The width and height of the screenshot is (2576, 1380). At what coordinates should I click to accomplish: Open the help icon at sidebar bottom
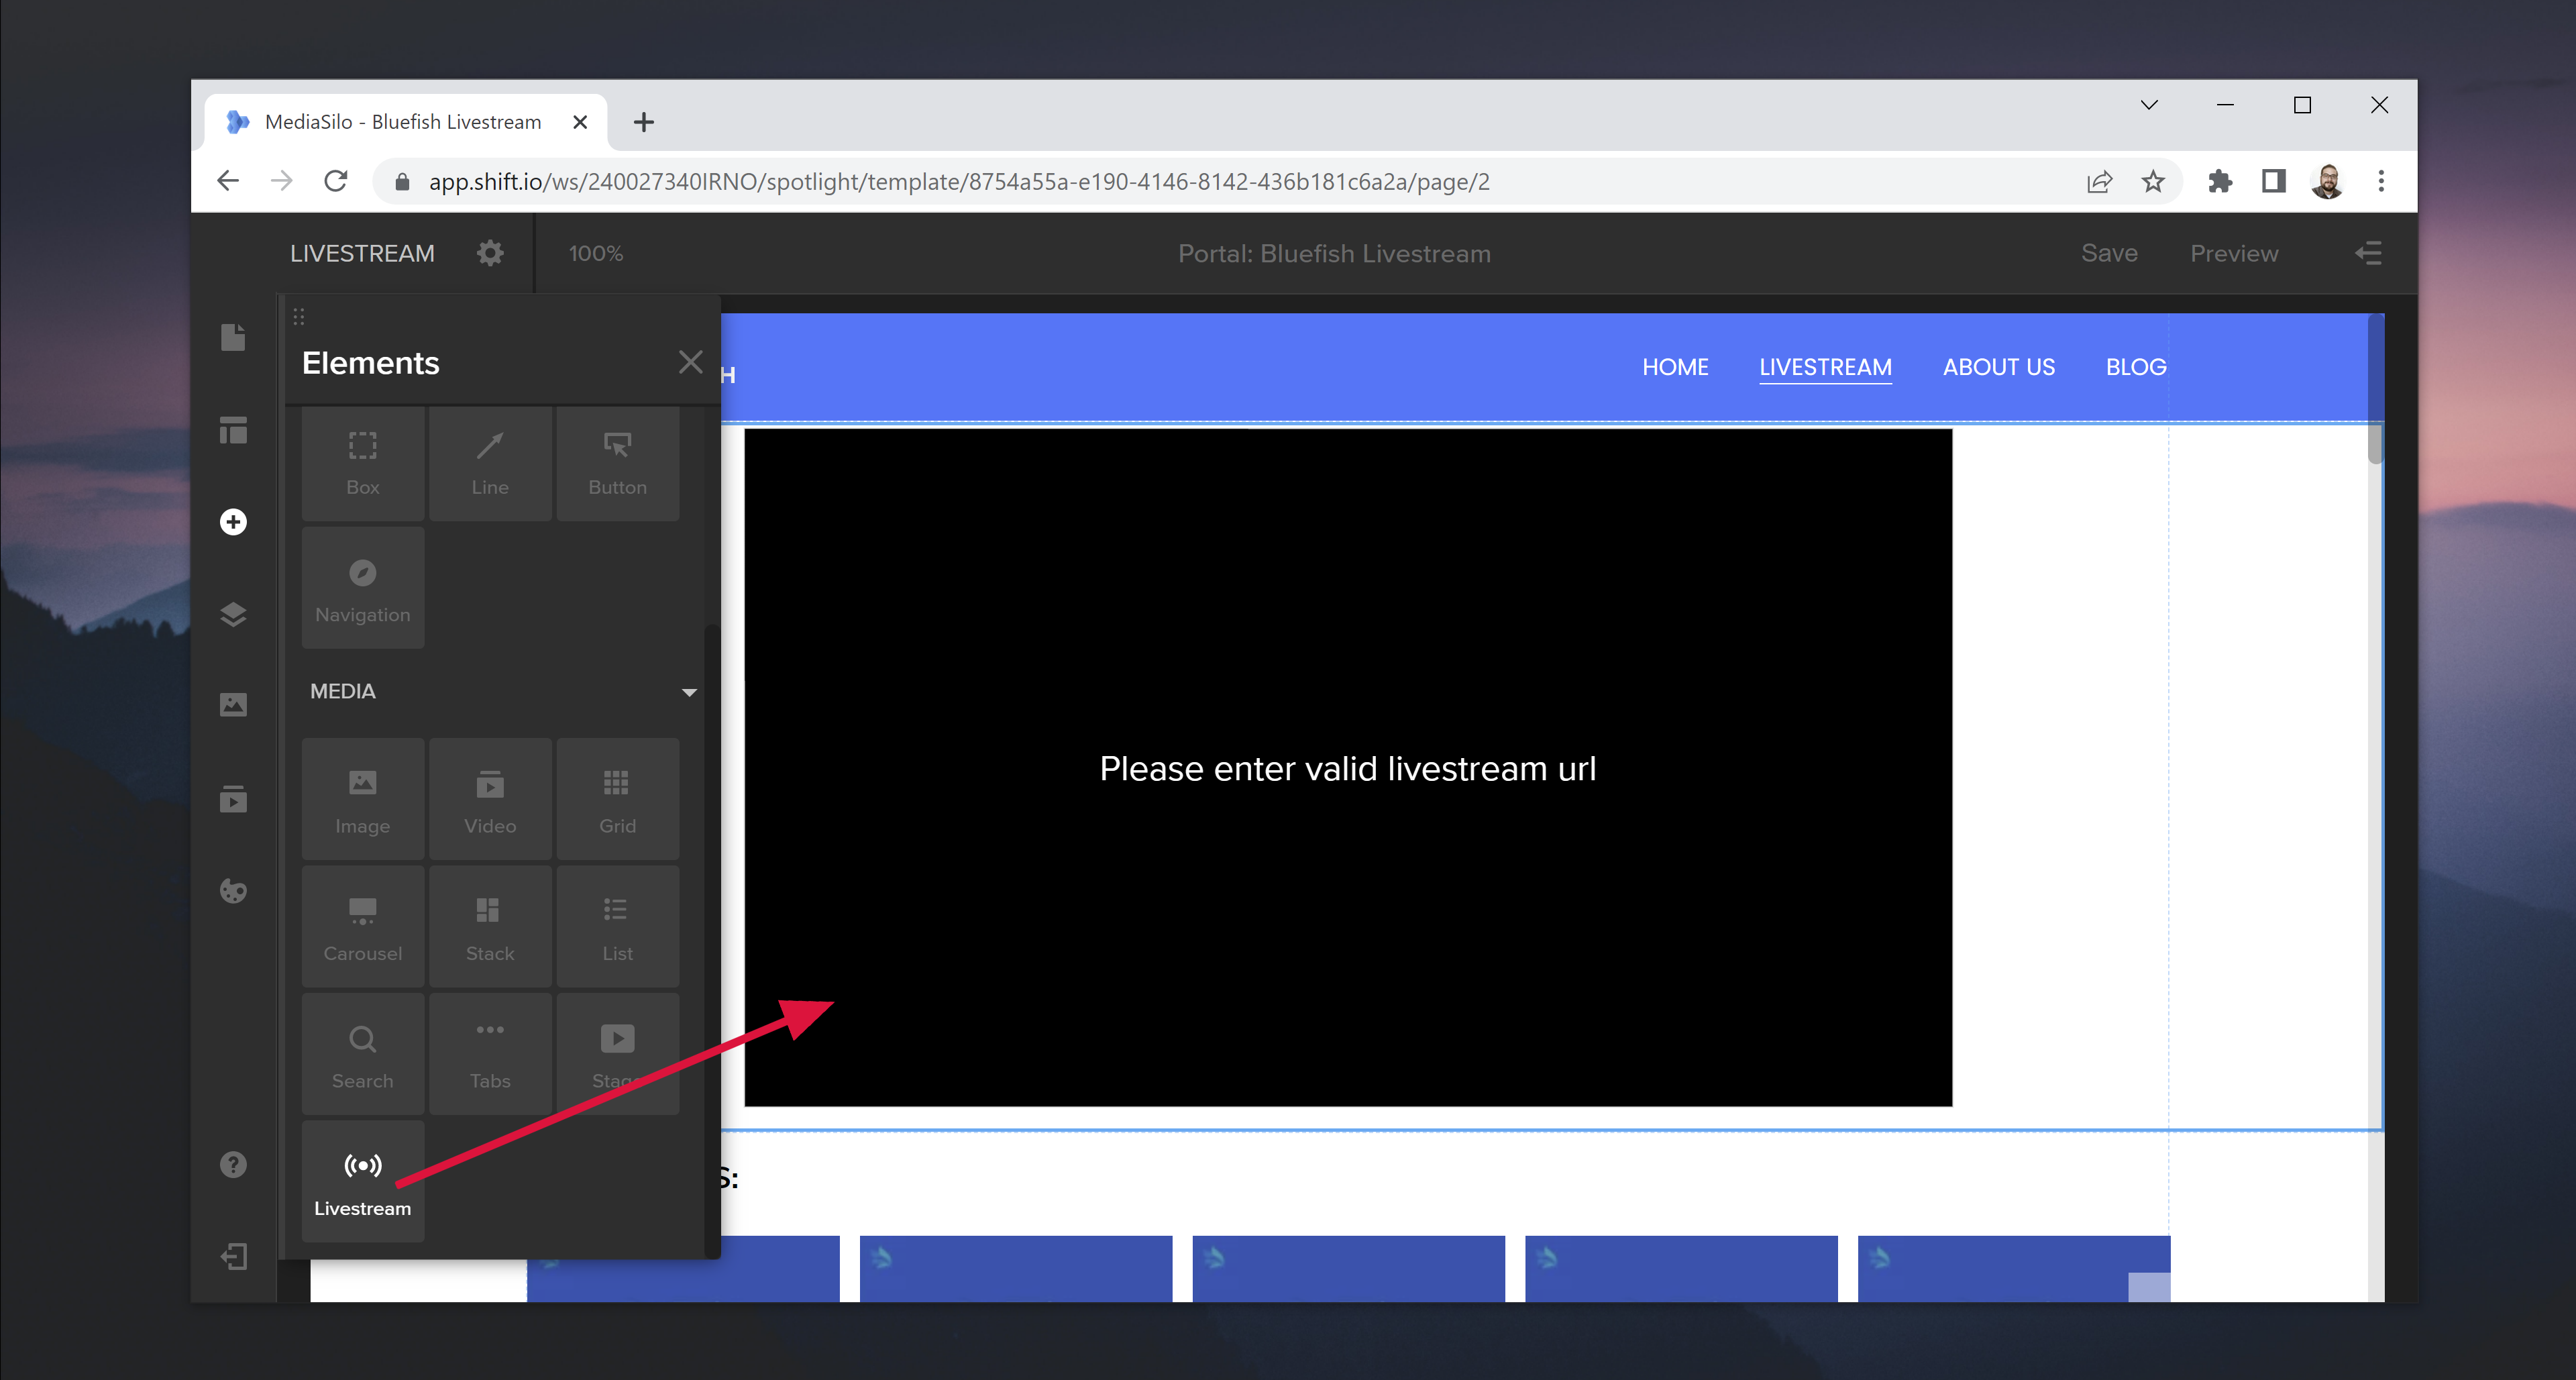coord(233,1163)
